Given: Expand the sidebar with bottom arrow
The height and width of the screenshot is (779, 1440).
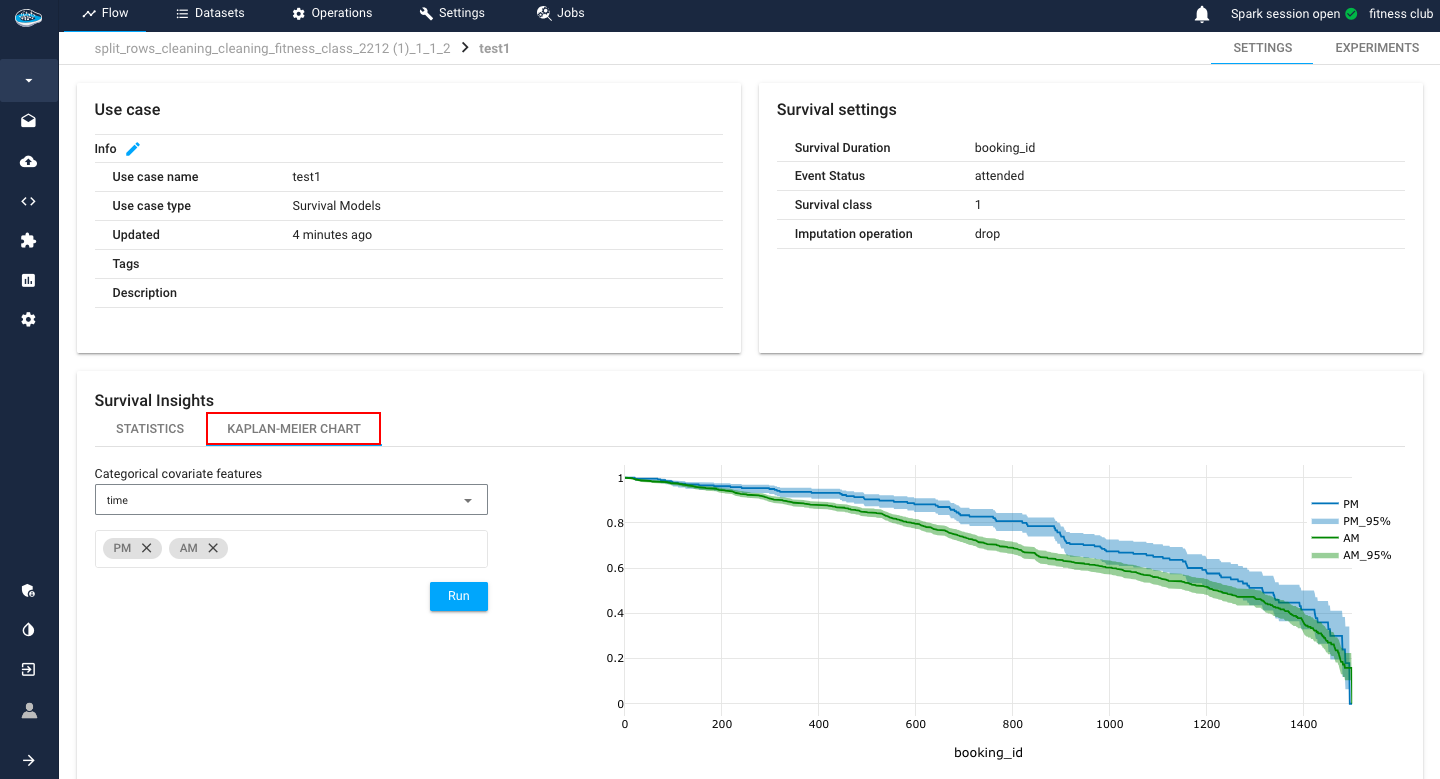Looking at the screenshot, I should pos(29,760).
